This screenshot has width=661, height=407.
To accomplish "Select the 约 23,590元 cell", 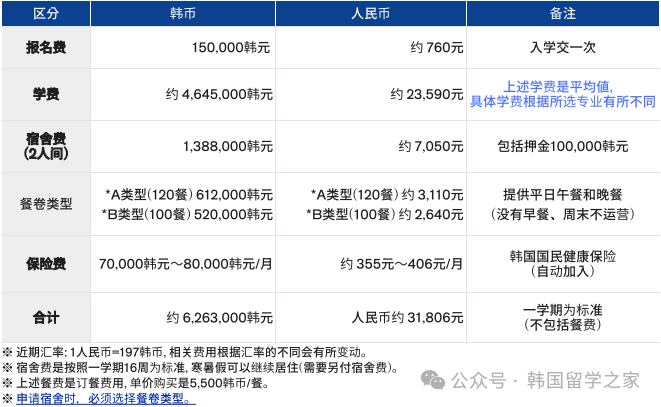I will click(x=427, y=94).
